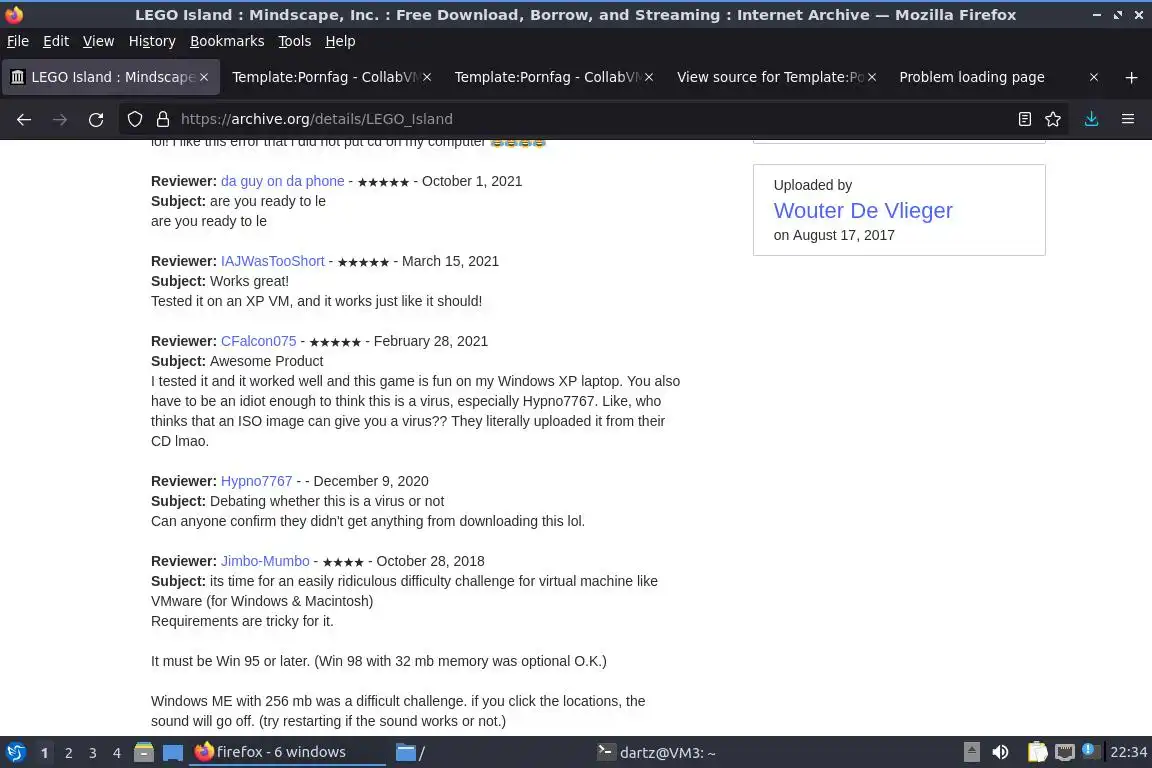Click the forward navigation arrow
This screenshot has height=768, width=1152.
(60, 119)
